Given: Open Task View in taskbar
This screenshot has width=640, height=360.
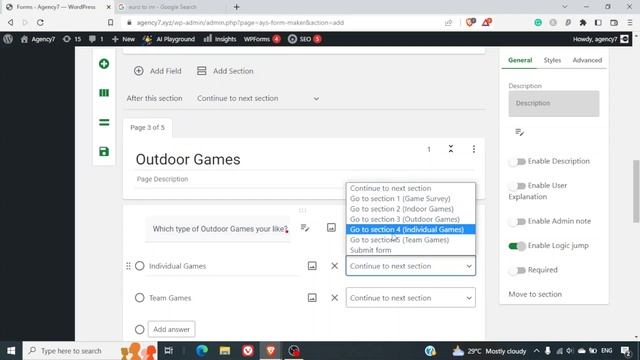Looking at the screenshot, I should click(168, 351).
